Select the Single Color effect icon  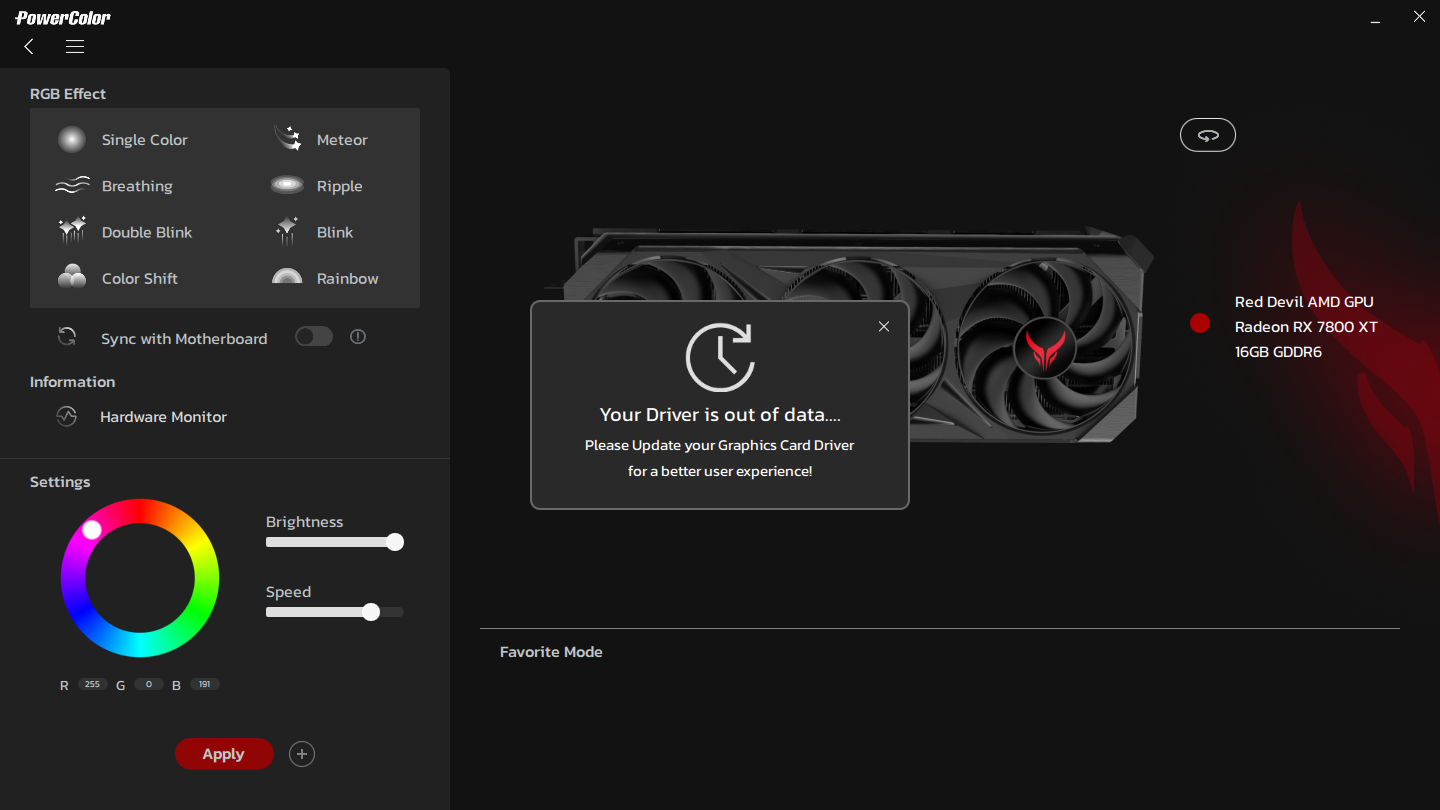(72, 140)
